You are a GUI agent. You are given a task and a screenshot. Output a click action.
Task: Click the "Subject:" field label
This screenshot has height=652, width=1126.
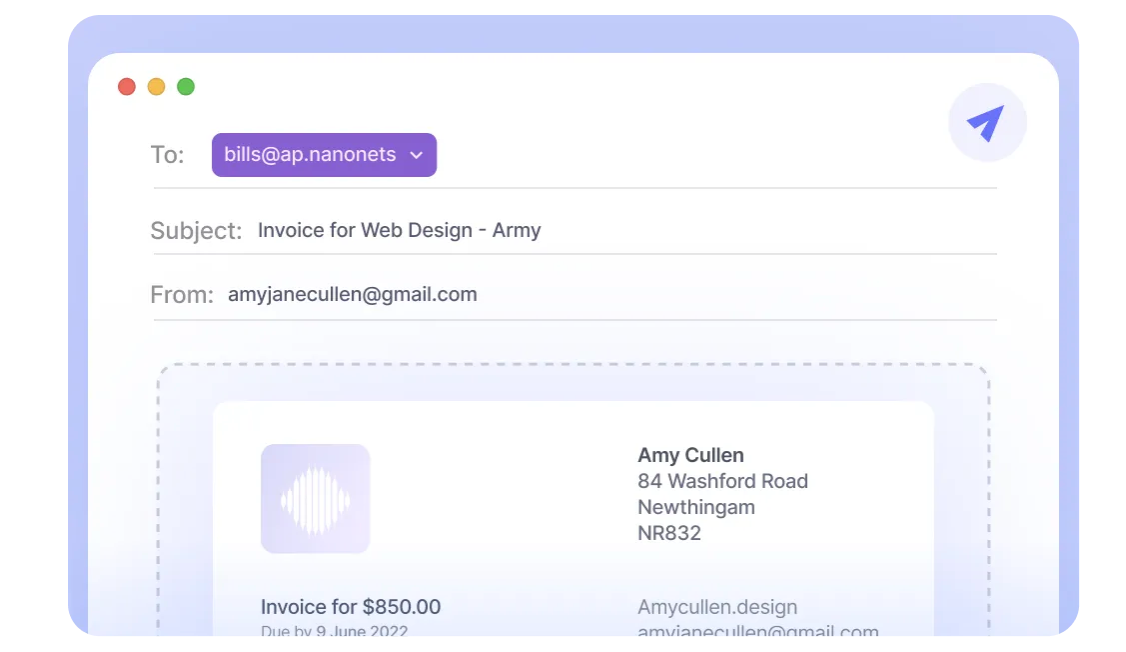196,231
